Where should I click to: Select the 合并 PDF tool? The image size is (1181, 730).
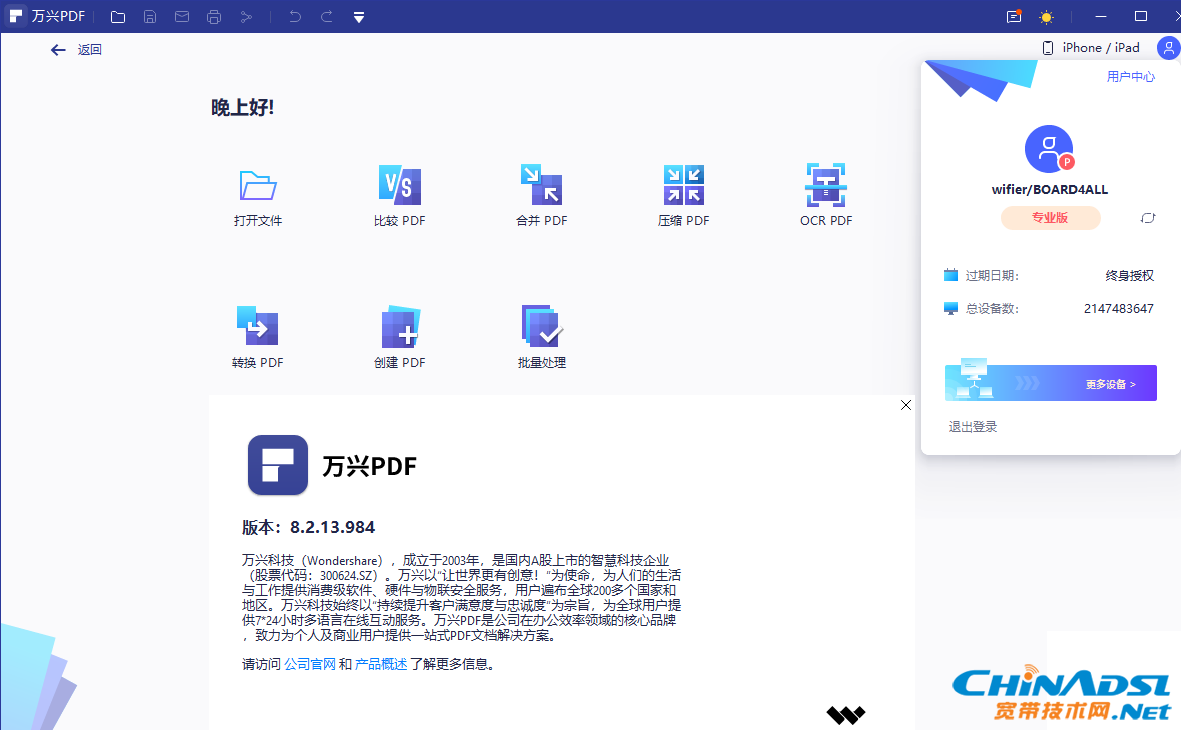coord(541,186)
